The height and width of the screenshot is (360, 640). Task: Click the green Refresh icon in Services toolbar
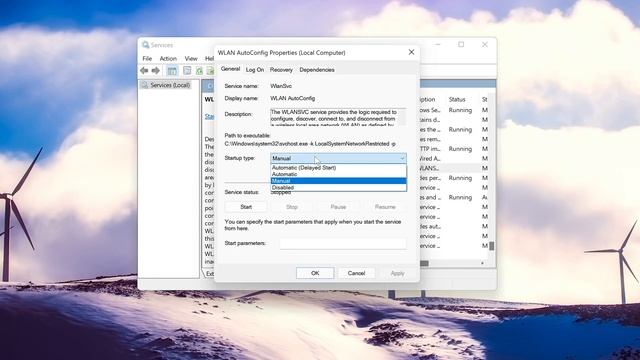pos(199,71)
